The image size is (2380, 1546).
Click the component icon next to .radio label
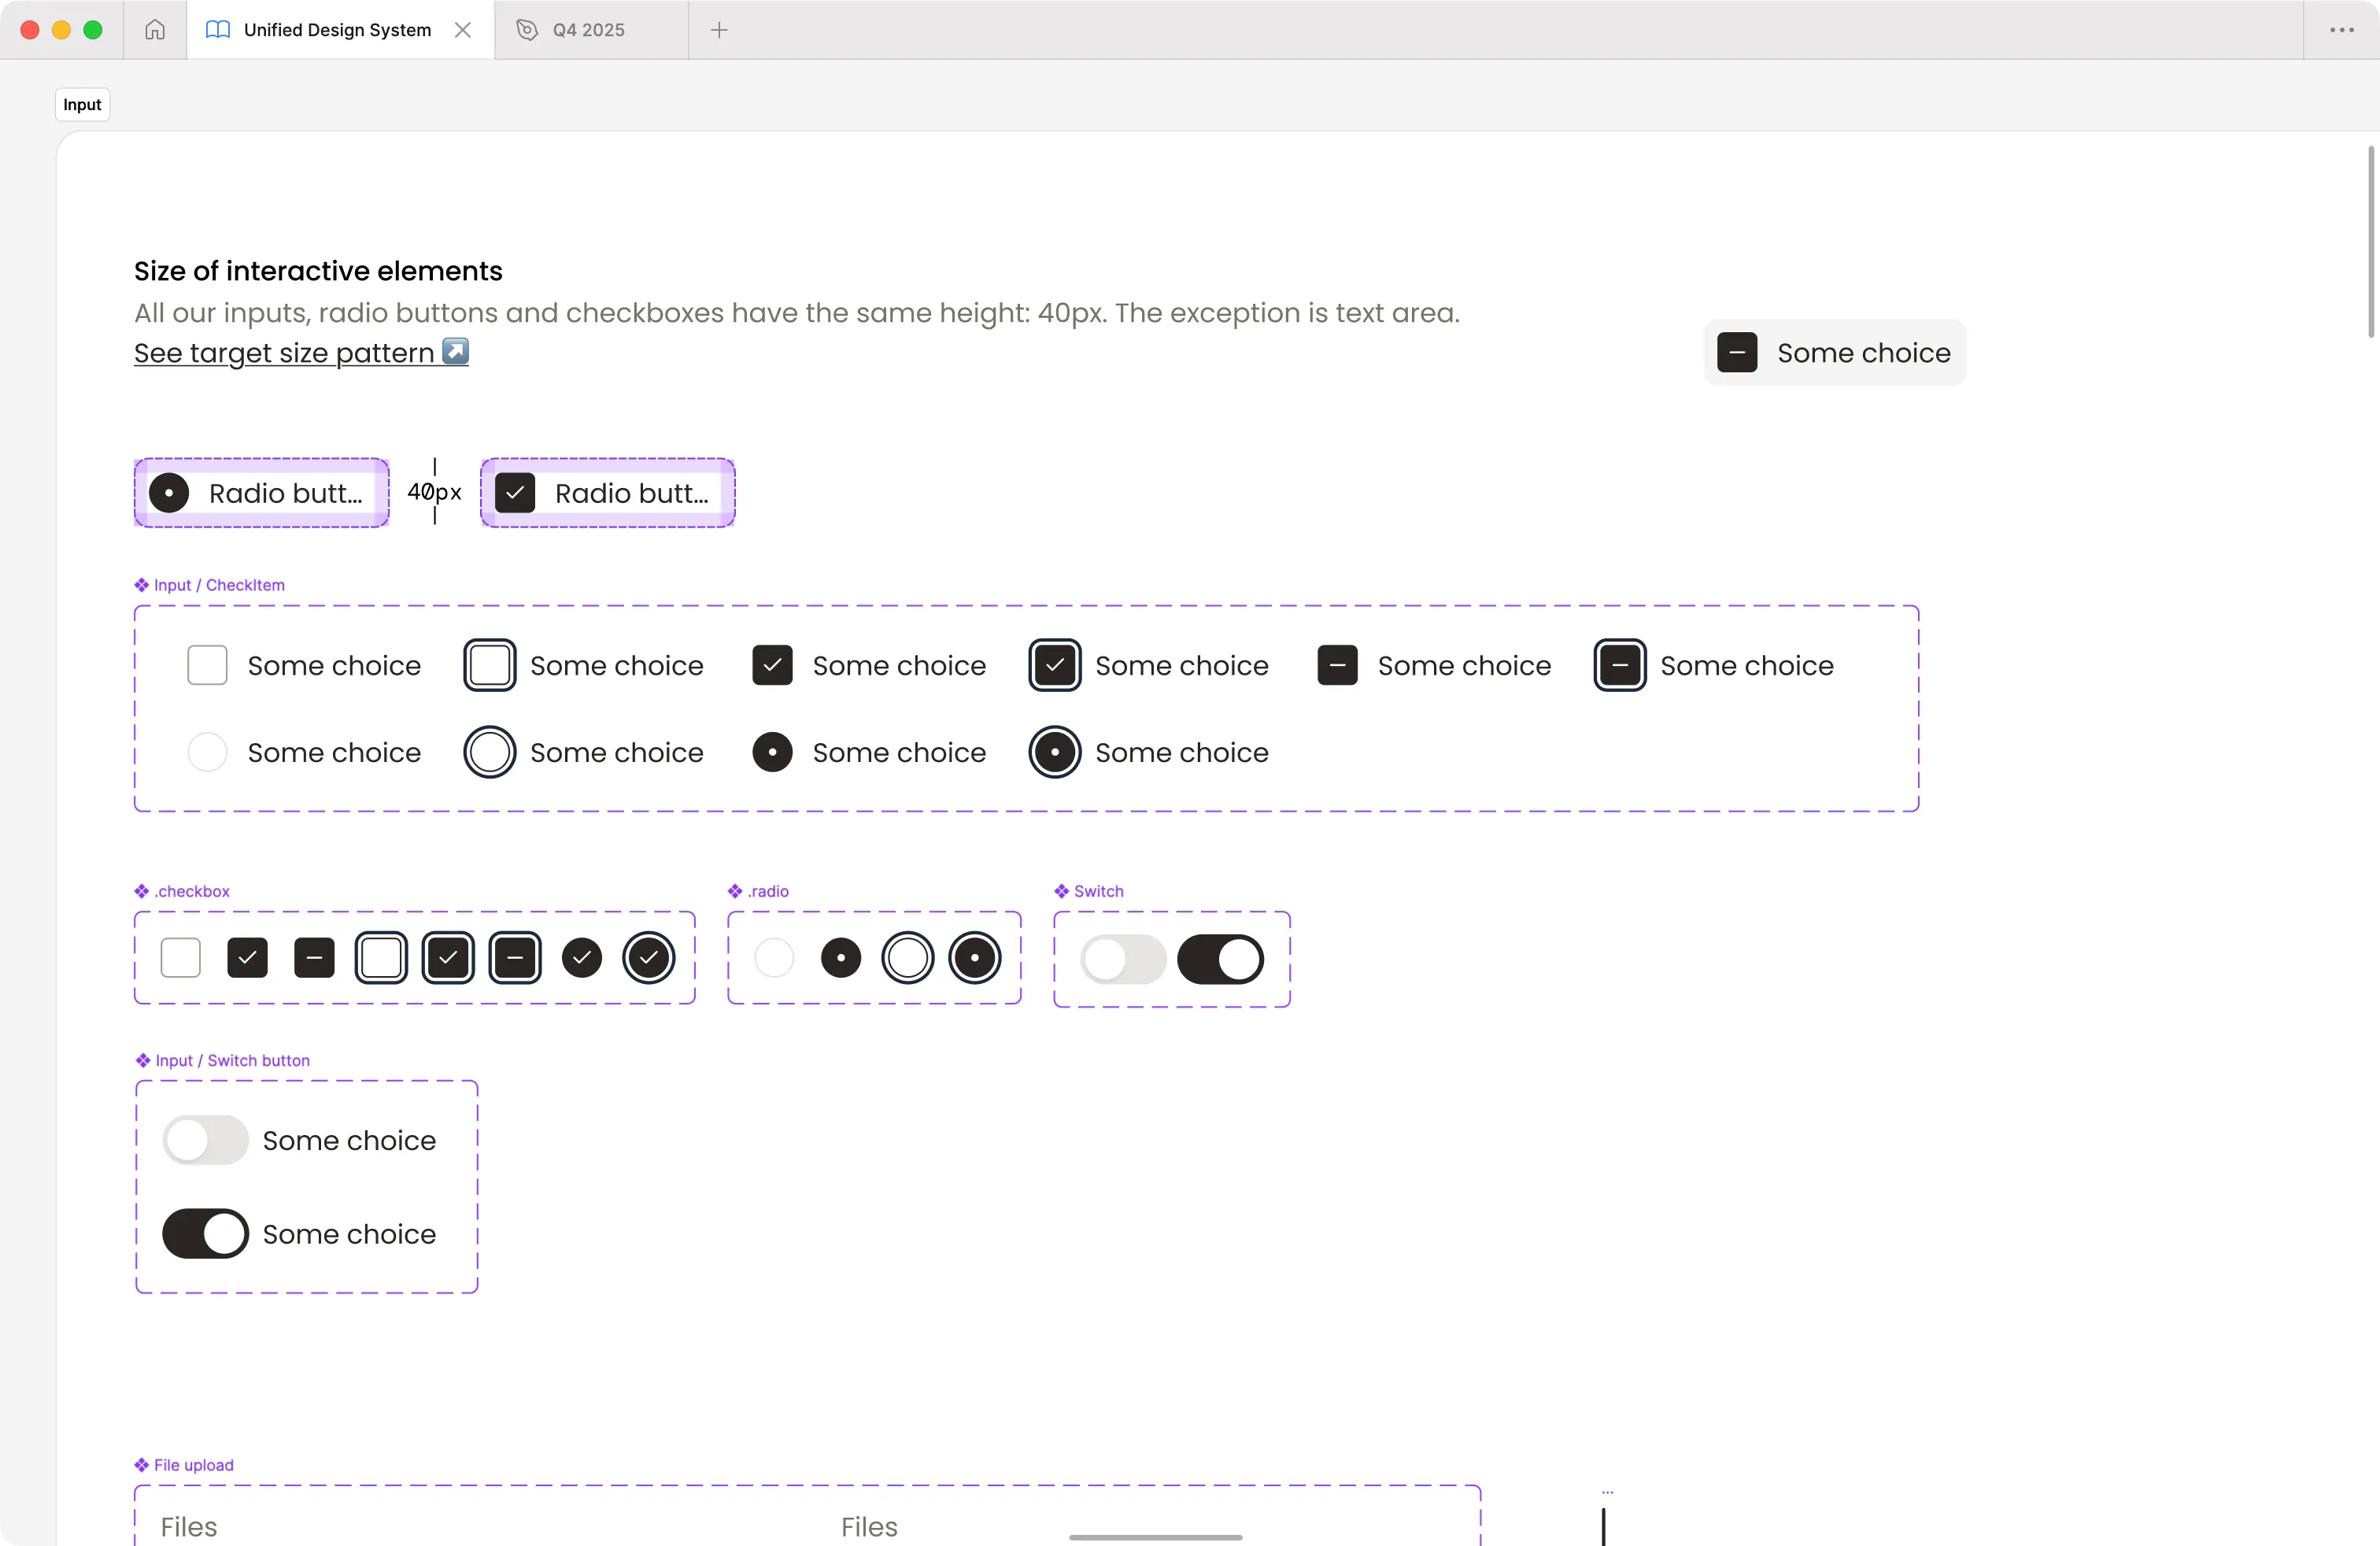(x=735, y=891)
